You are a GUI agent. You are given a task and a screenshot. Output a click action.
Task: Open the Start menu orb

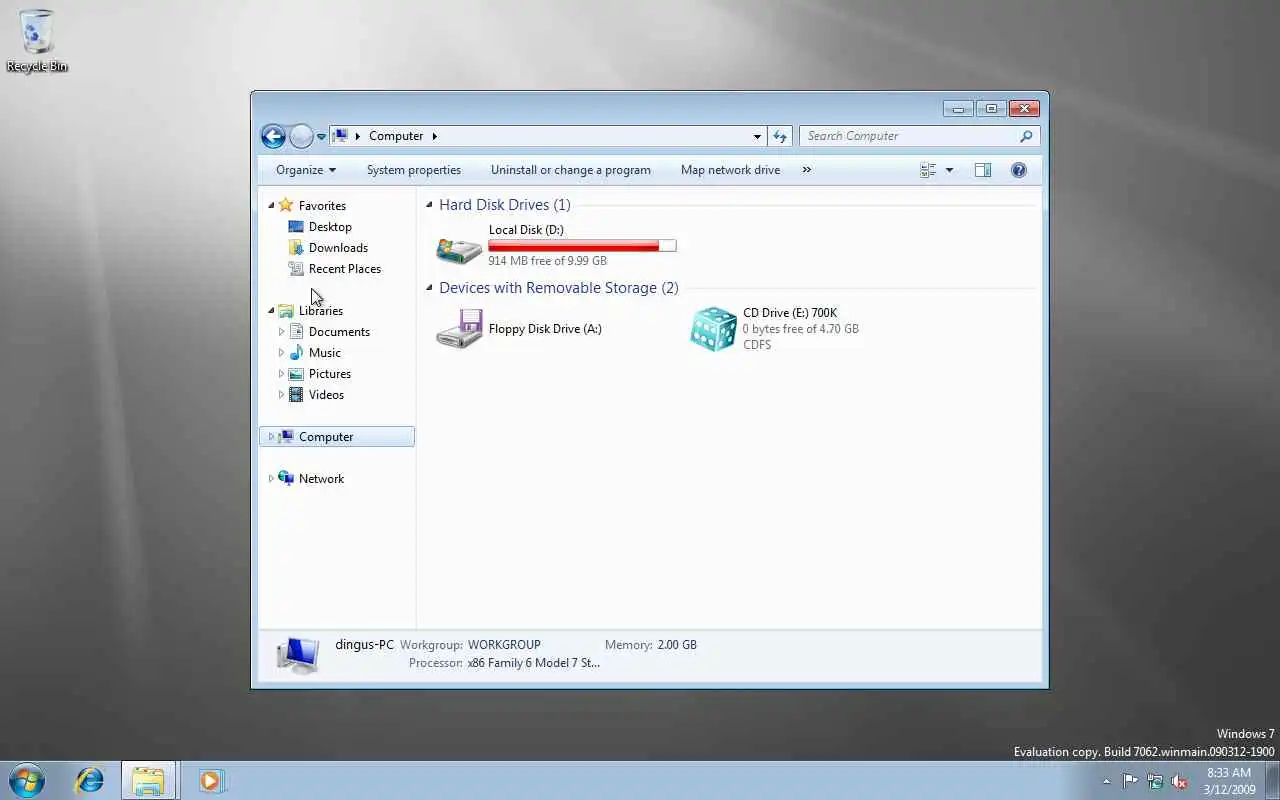pos(27,780)
